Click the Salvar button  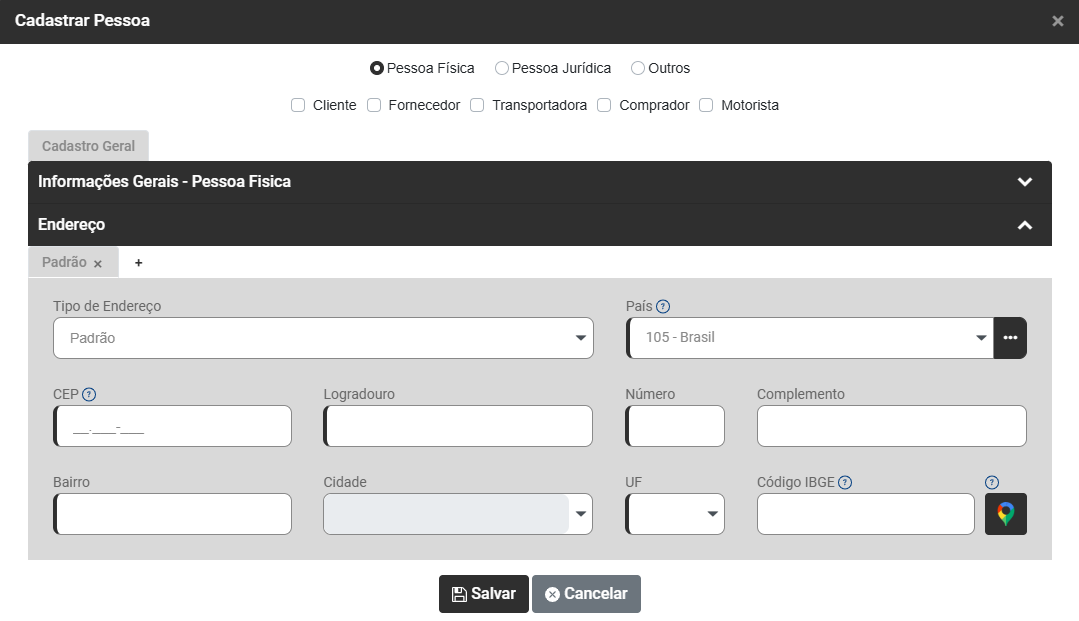point(484,594)
